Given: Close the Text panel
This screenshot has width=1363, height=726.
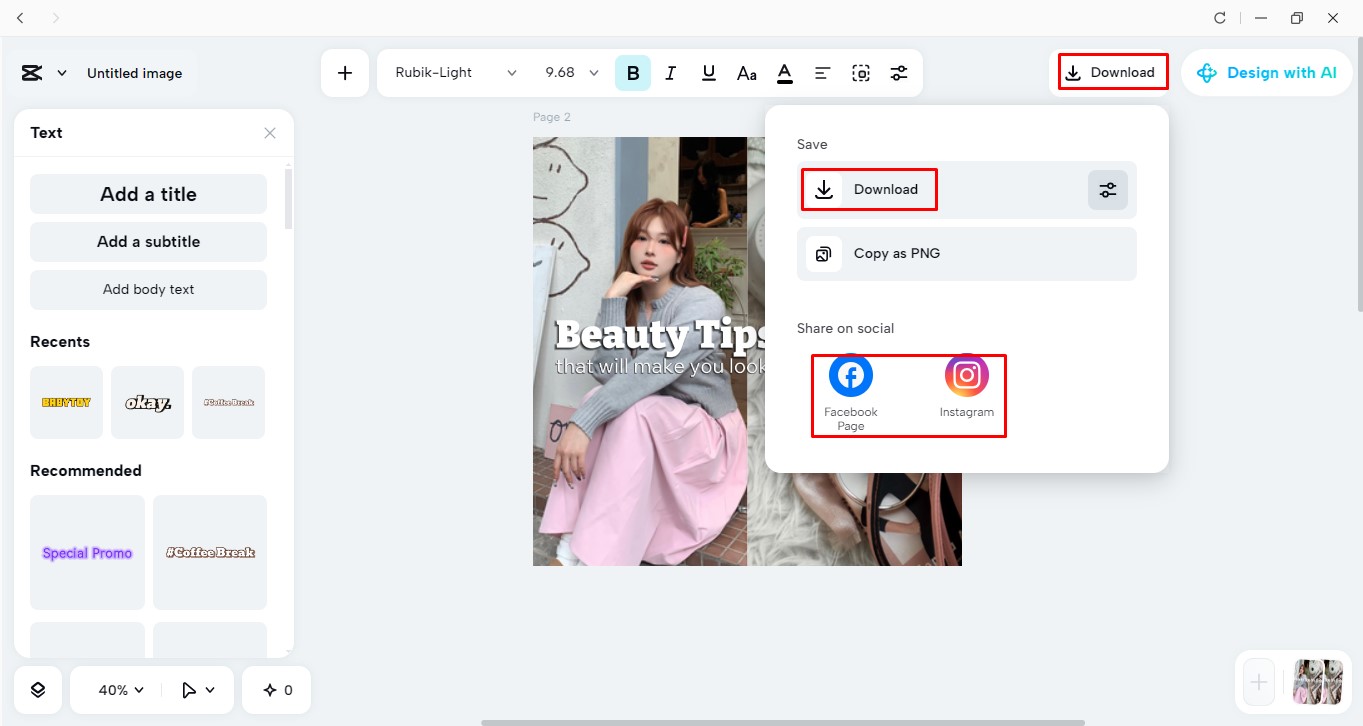Looking at the screenshot, I should point(270,133).
